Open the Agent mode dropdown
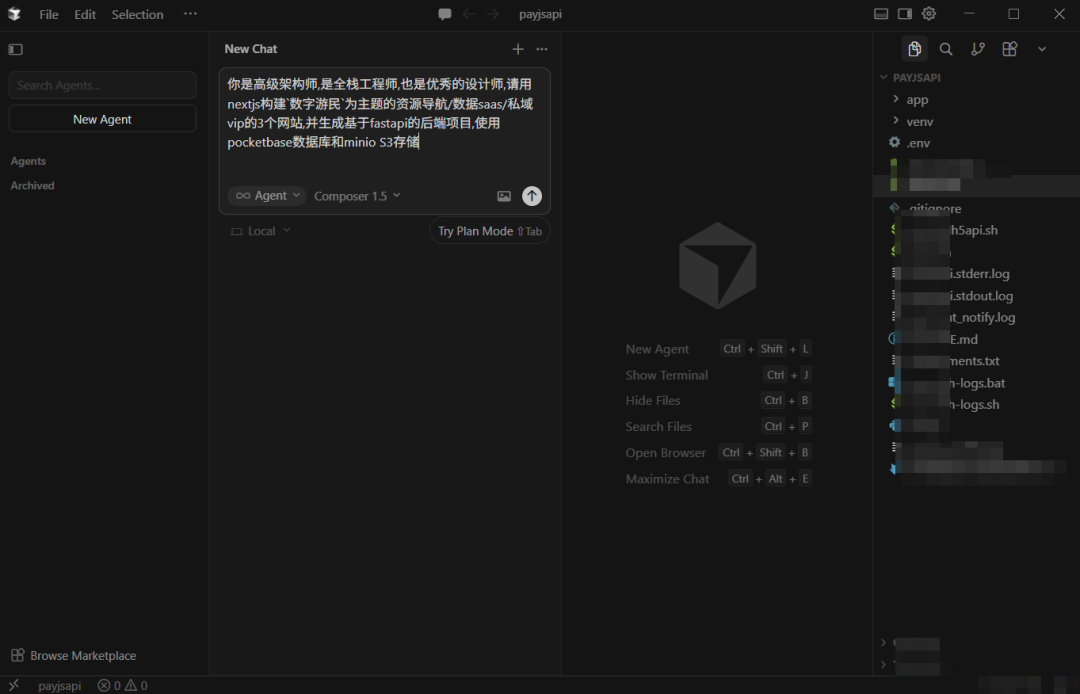The height and width of the screenshot is (694, 1080). (x=267, y=196)
